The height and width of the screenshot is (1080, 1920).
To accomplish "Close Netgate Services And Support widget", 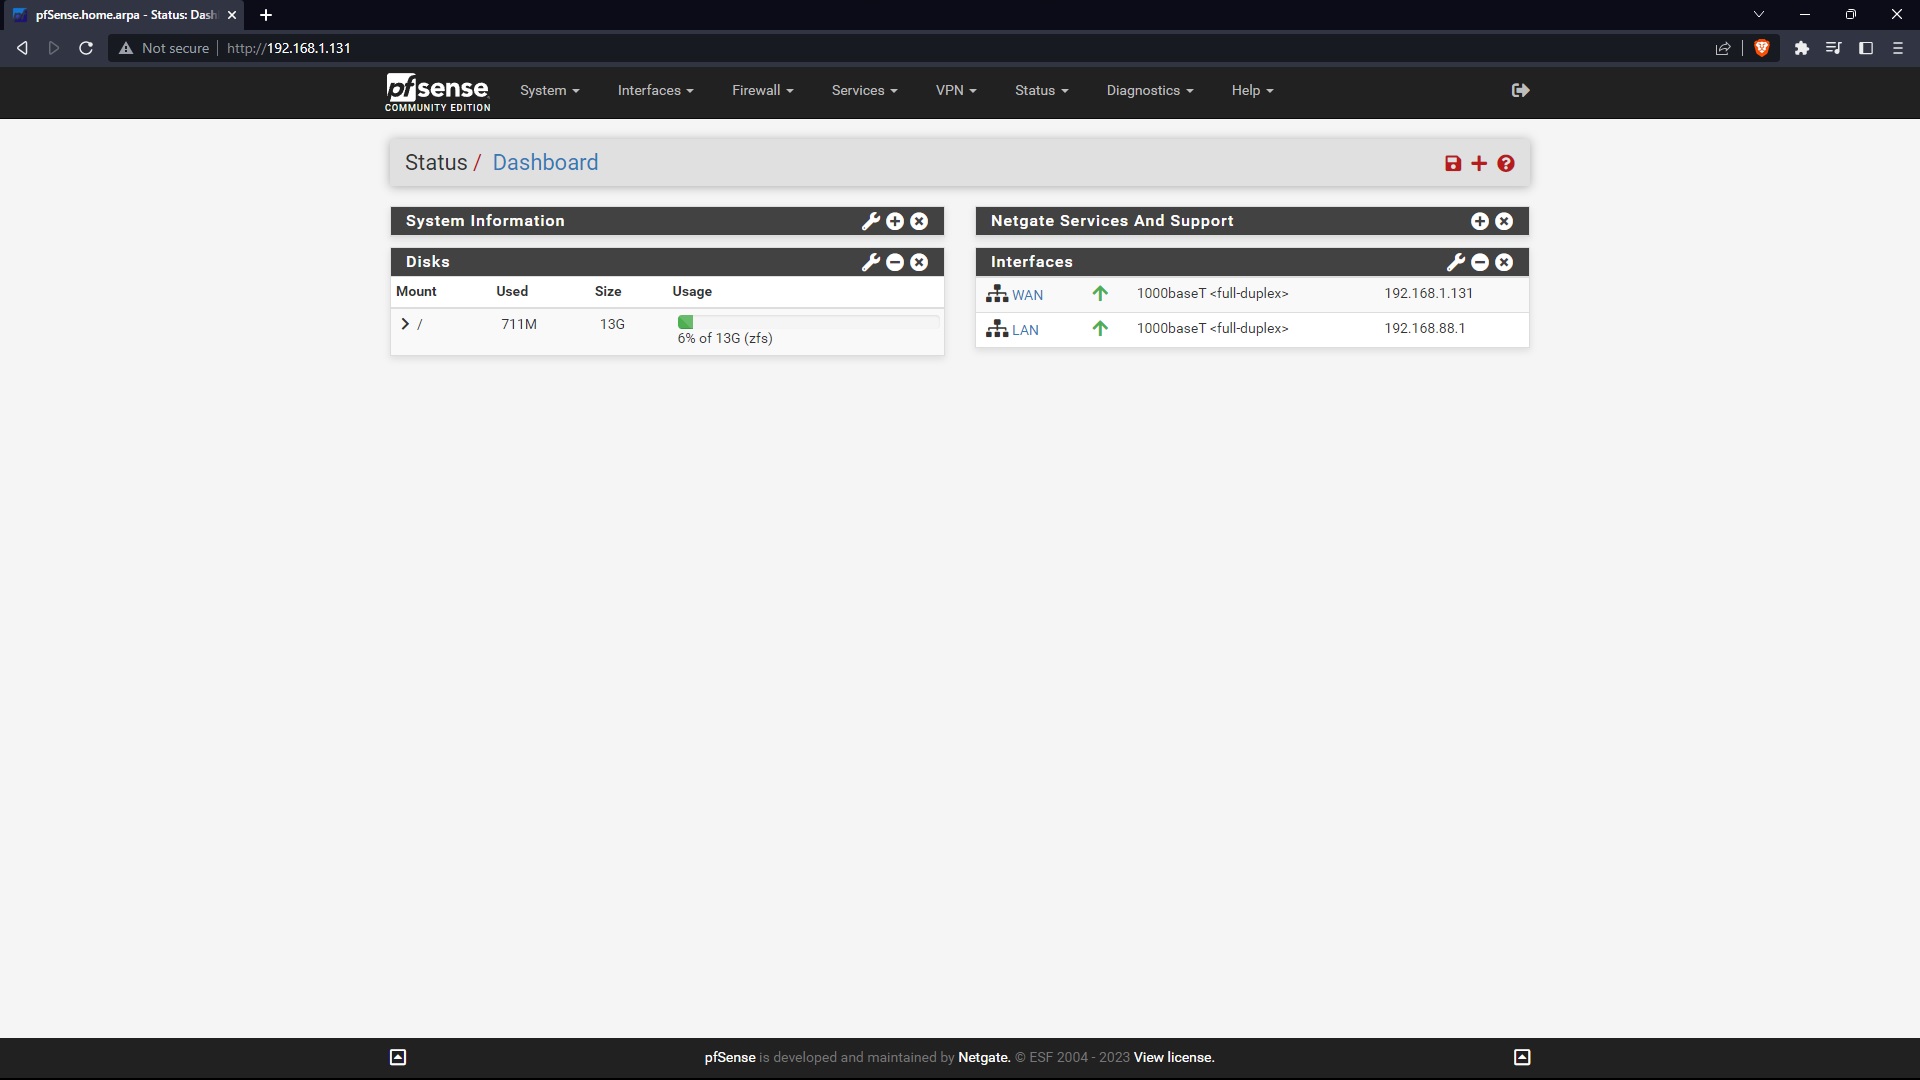I will point(1504,221).
